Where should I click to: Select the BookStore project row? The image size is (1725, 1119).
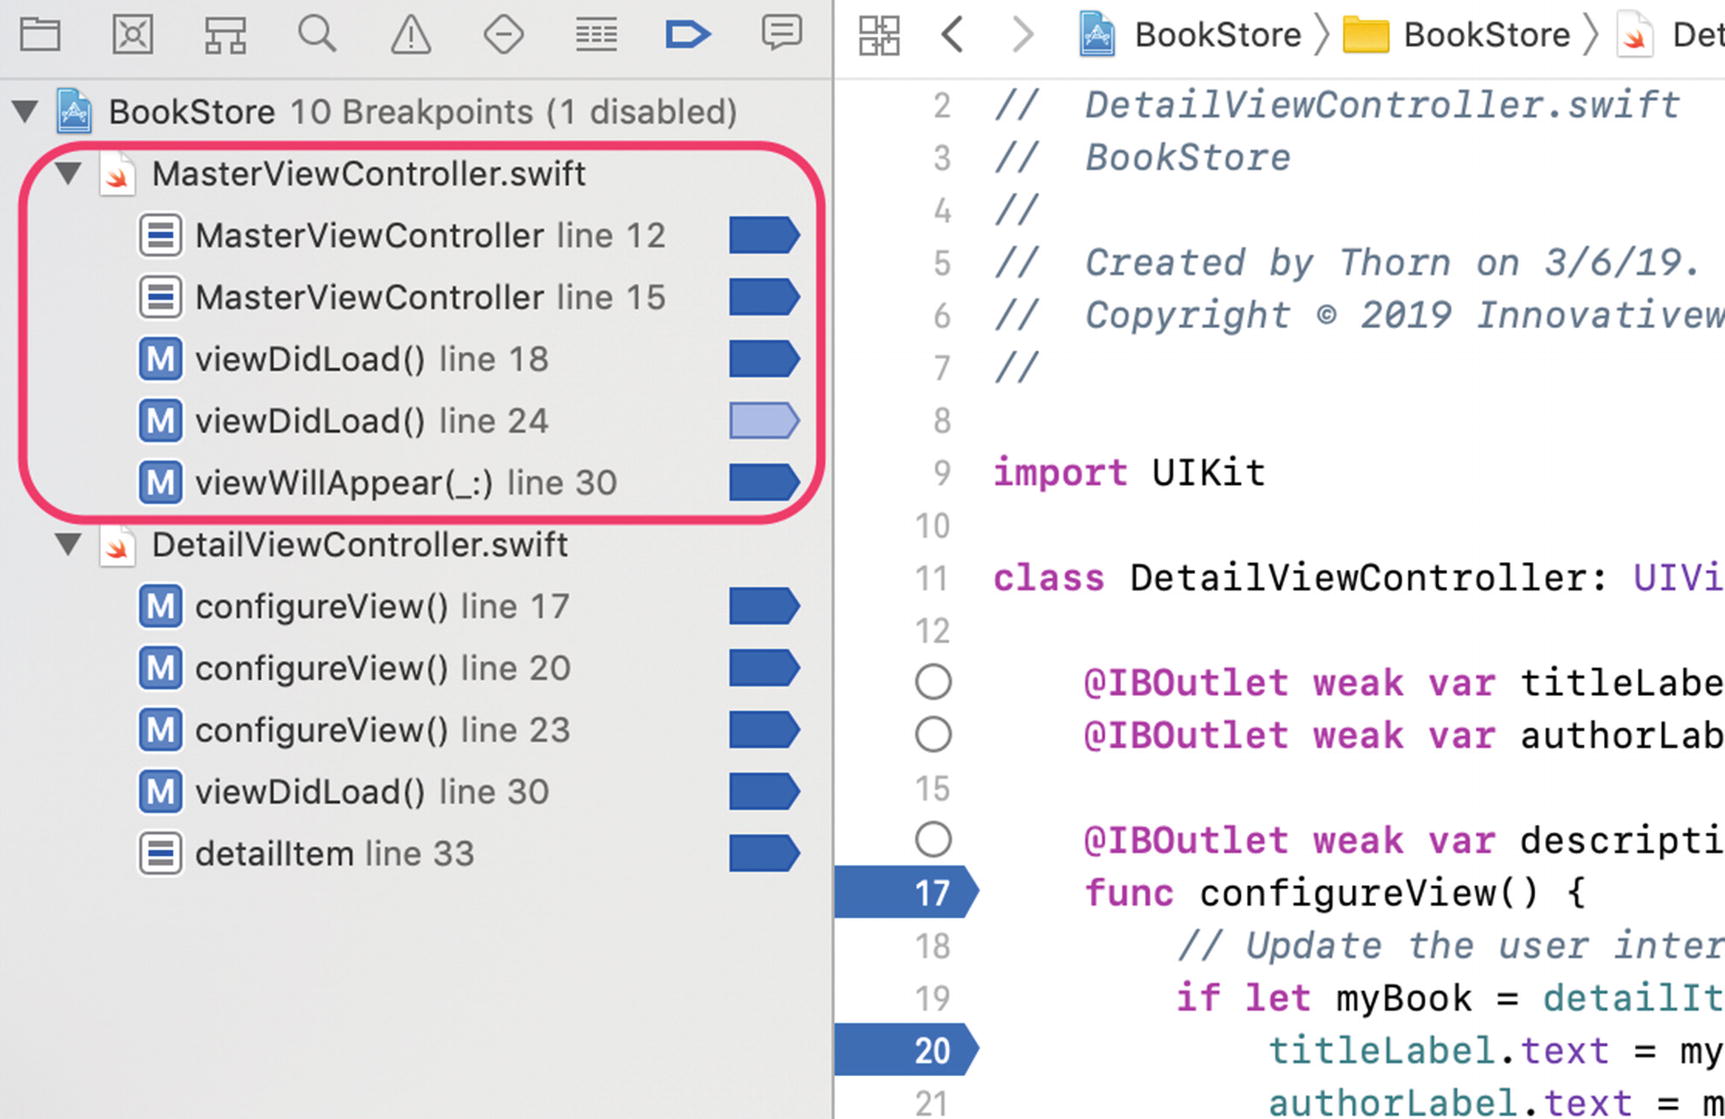click(x=416, y=111)
